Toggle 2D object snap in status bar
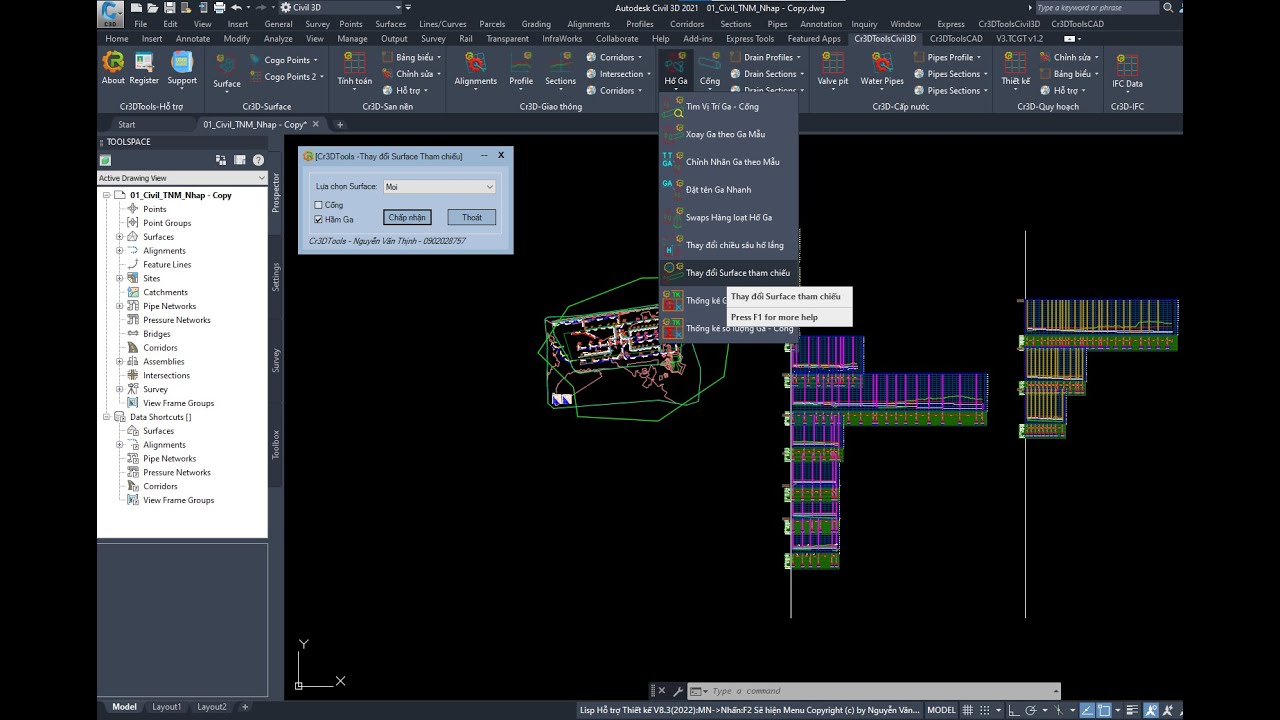This screenshot has width=1280, height=720. pos(1104,710)
